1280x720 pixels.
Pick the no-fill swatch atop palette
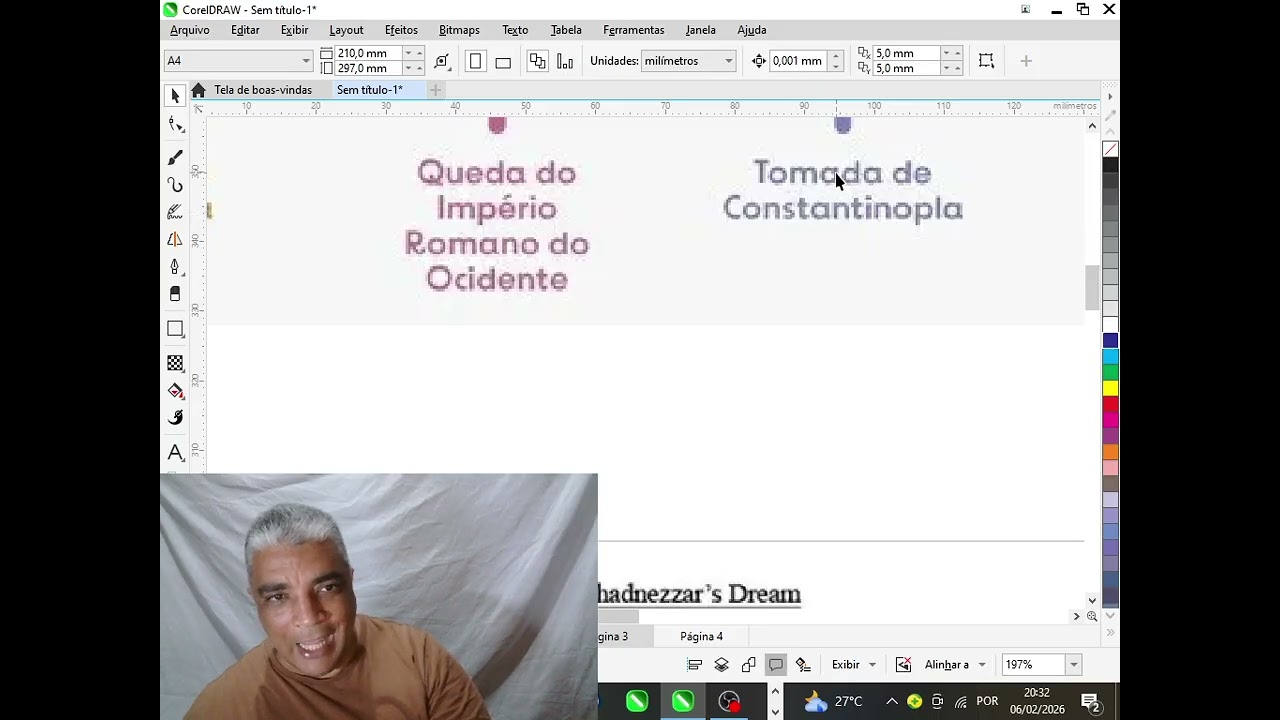[1110, 149]
